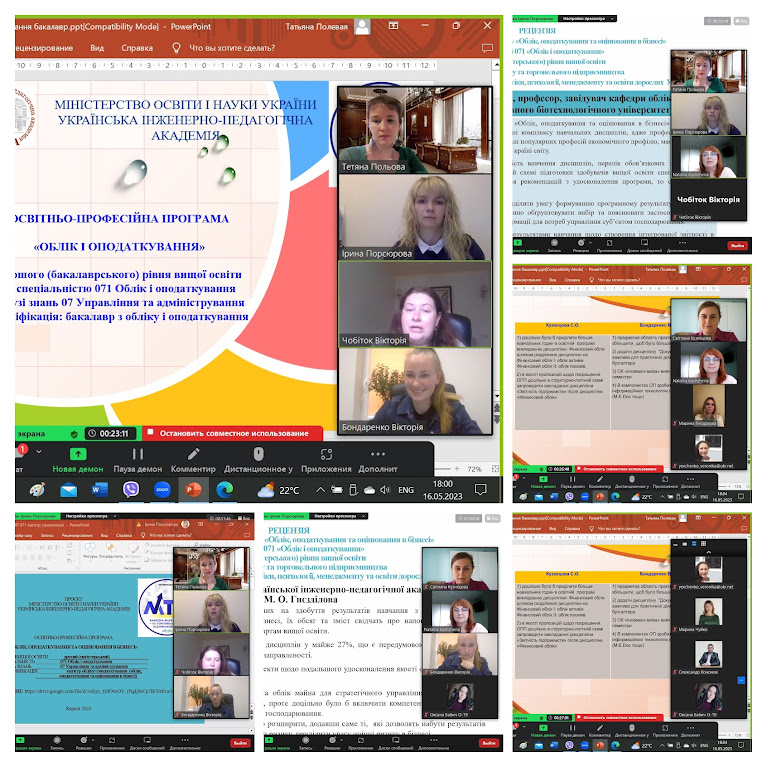The height and width of the screenshot is (767, 767).
Task: Click the green shield icon beside 00:23:11 timer
Action: coord(74,434)
